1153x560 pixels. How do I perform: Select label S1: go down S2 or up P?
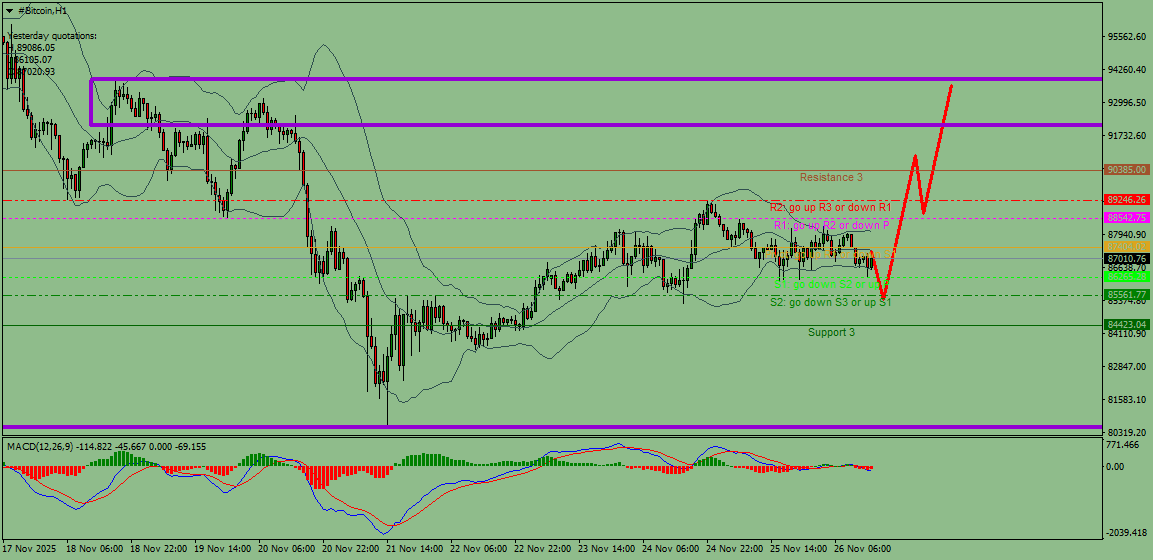832,284
